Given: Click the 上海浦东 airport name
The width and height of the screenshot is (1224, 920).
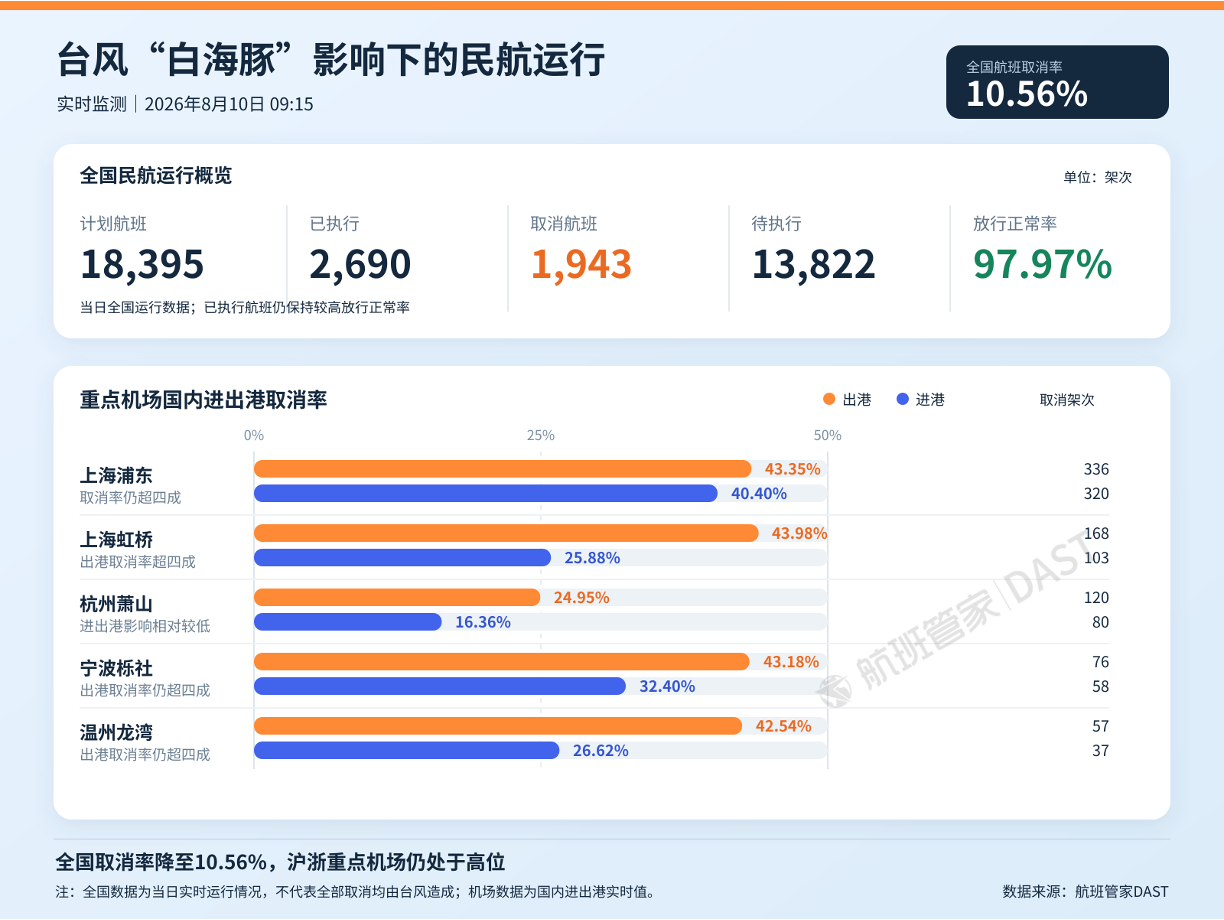Looking at the screenshot, I should (x=116, y=476).
